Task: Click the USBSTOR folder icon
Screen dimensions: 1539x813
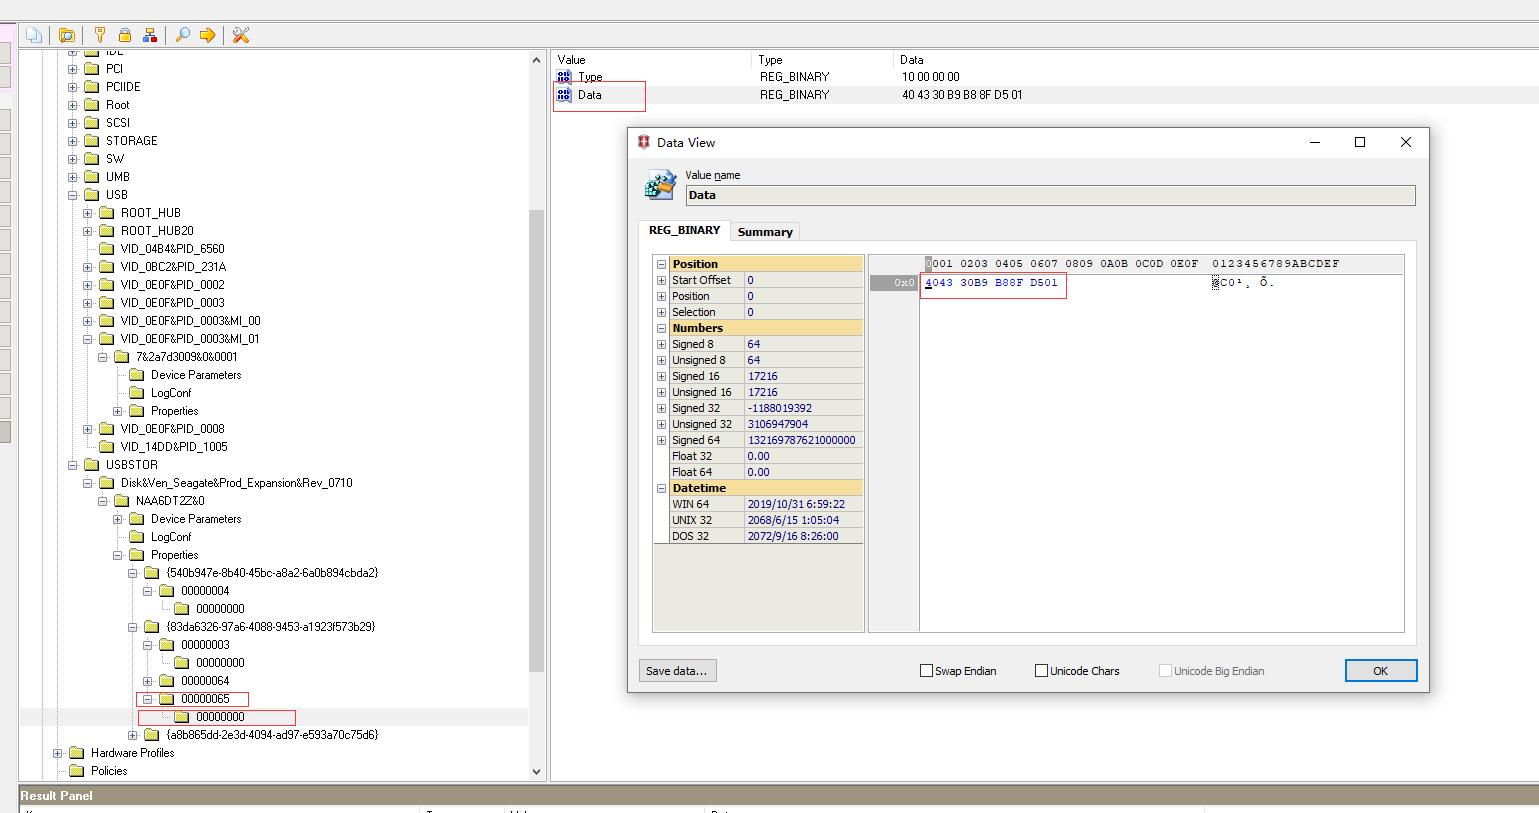Action: (92, 465)
